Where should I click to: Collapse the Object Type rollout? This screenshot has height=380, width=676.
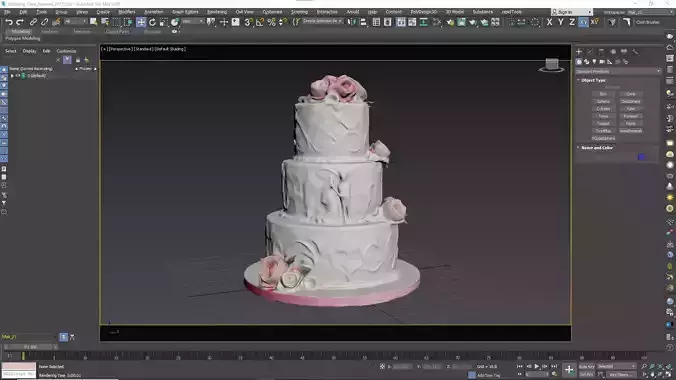(593, 80)
